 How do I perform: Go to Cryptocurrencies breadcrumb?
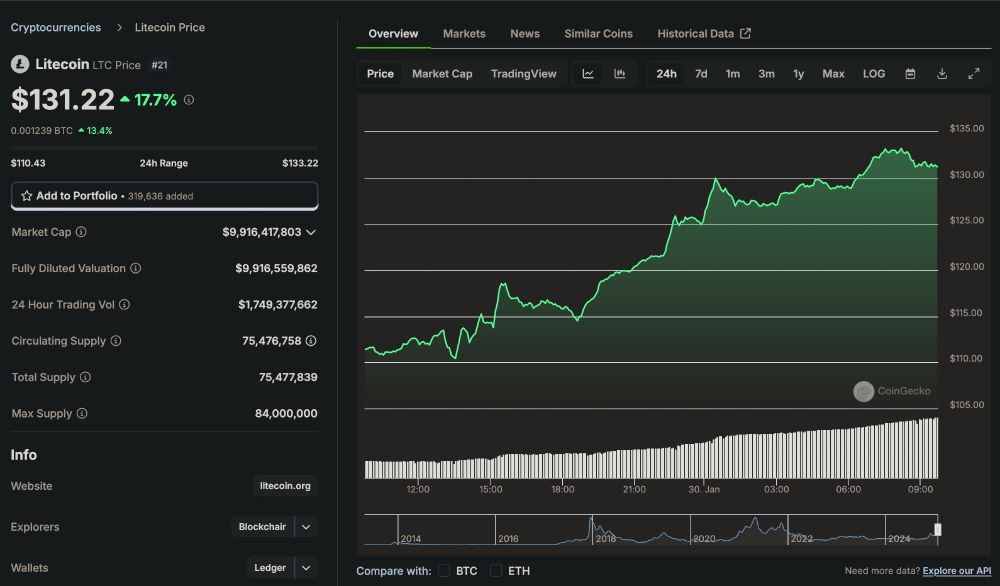55,27
